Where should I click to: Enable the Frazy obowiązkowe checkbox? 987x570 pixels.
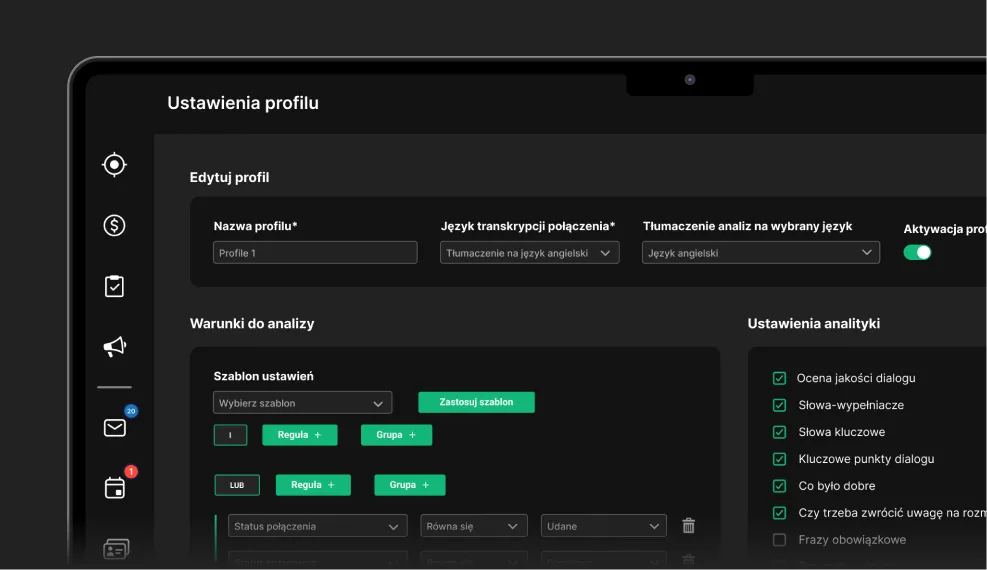[780, 540]
